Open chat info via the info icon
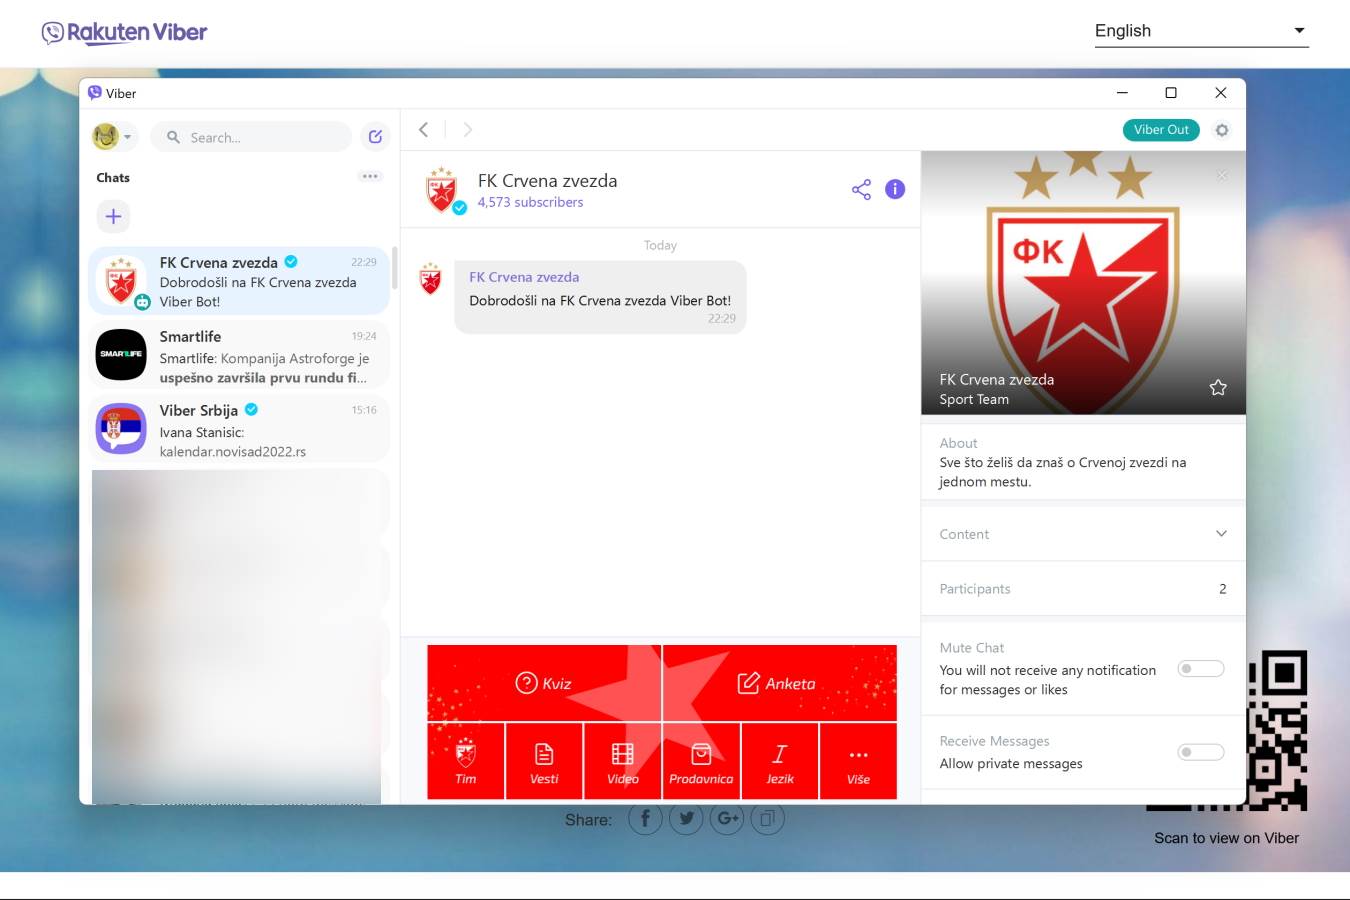The width and height of the screenshot is (1350, 900). (x=895, y=188)
